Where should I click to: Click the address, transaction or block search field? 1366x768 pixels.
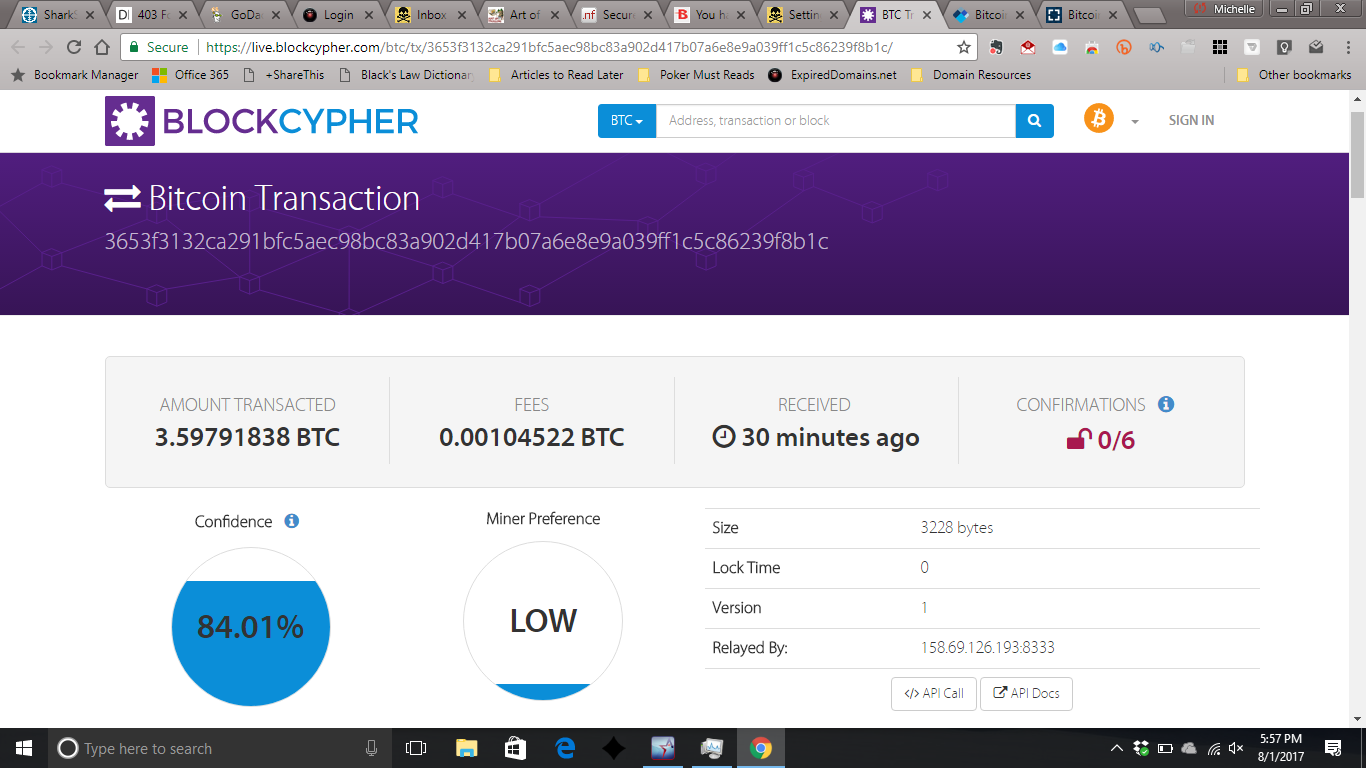click(x=836, y=121)
